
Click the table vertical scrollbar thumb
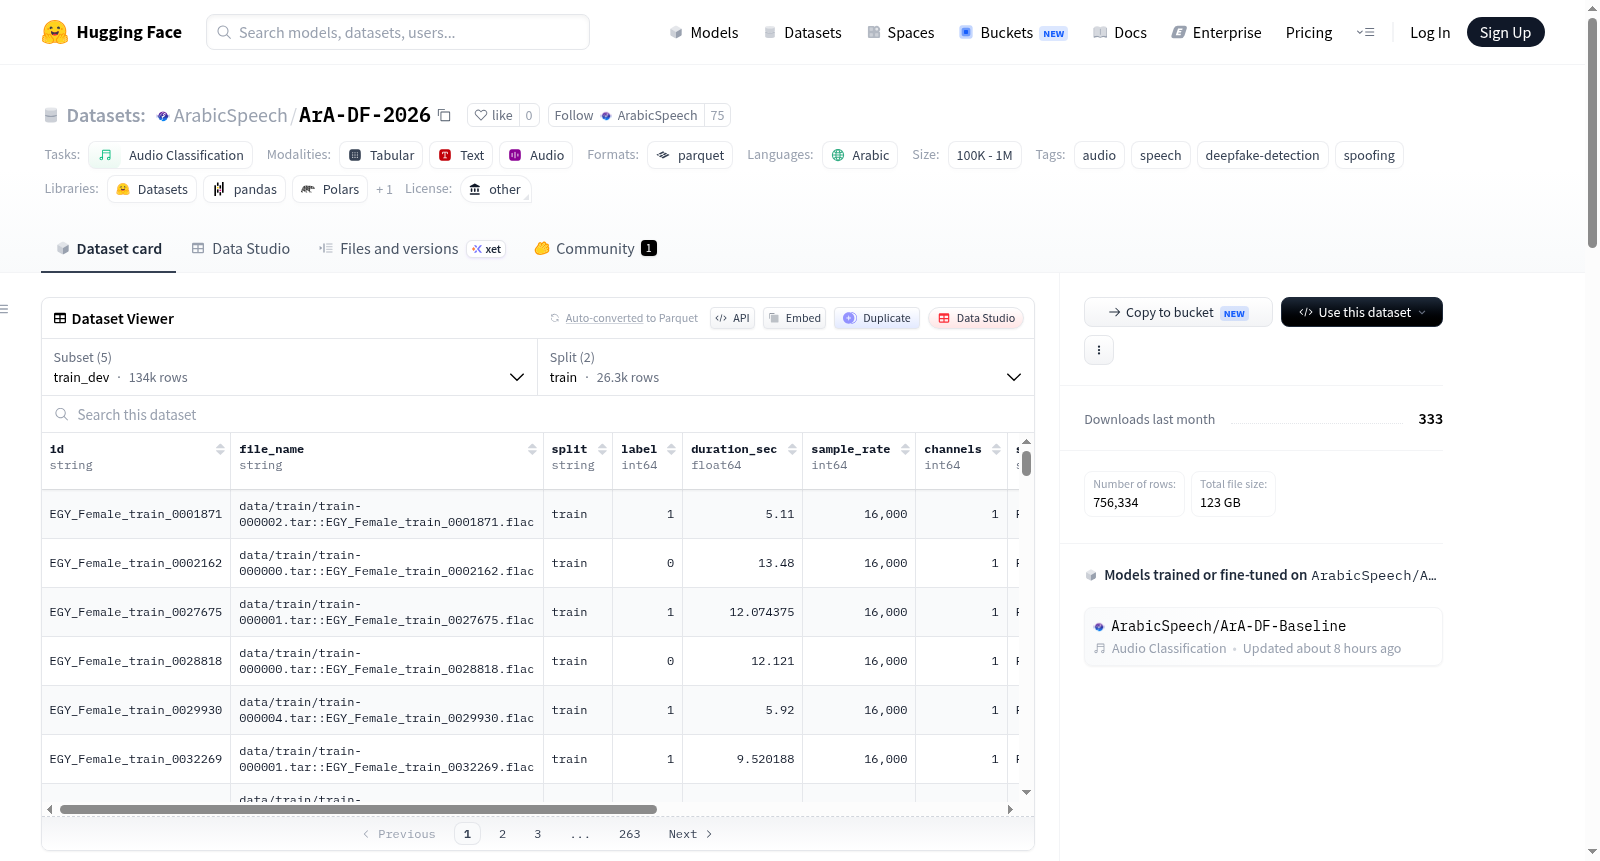click(x=1026, y=464)
